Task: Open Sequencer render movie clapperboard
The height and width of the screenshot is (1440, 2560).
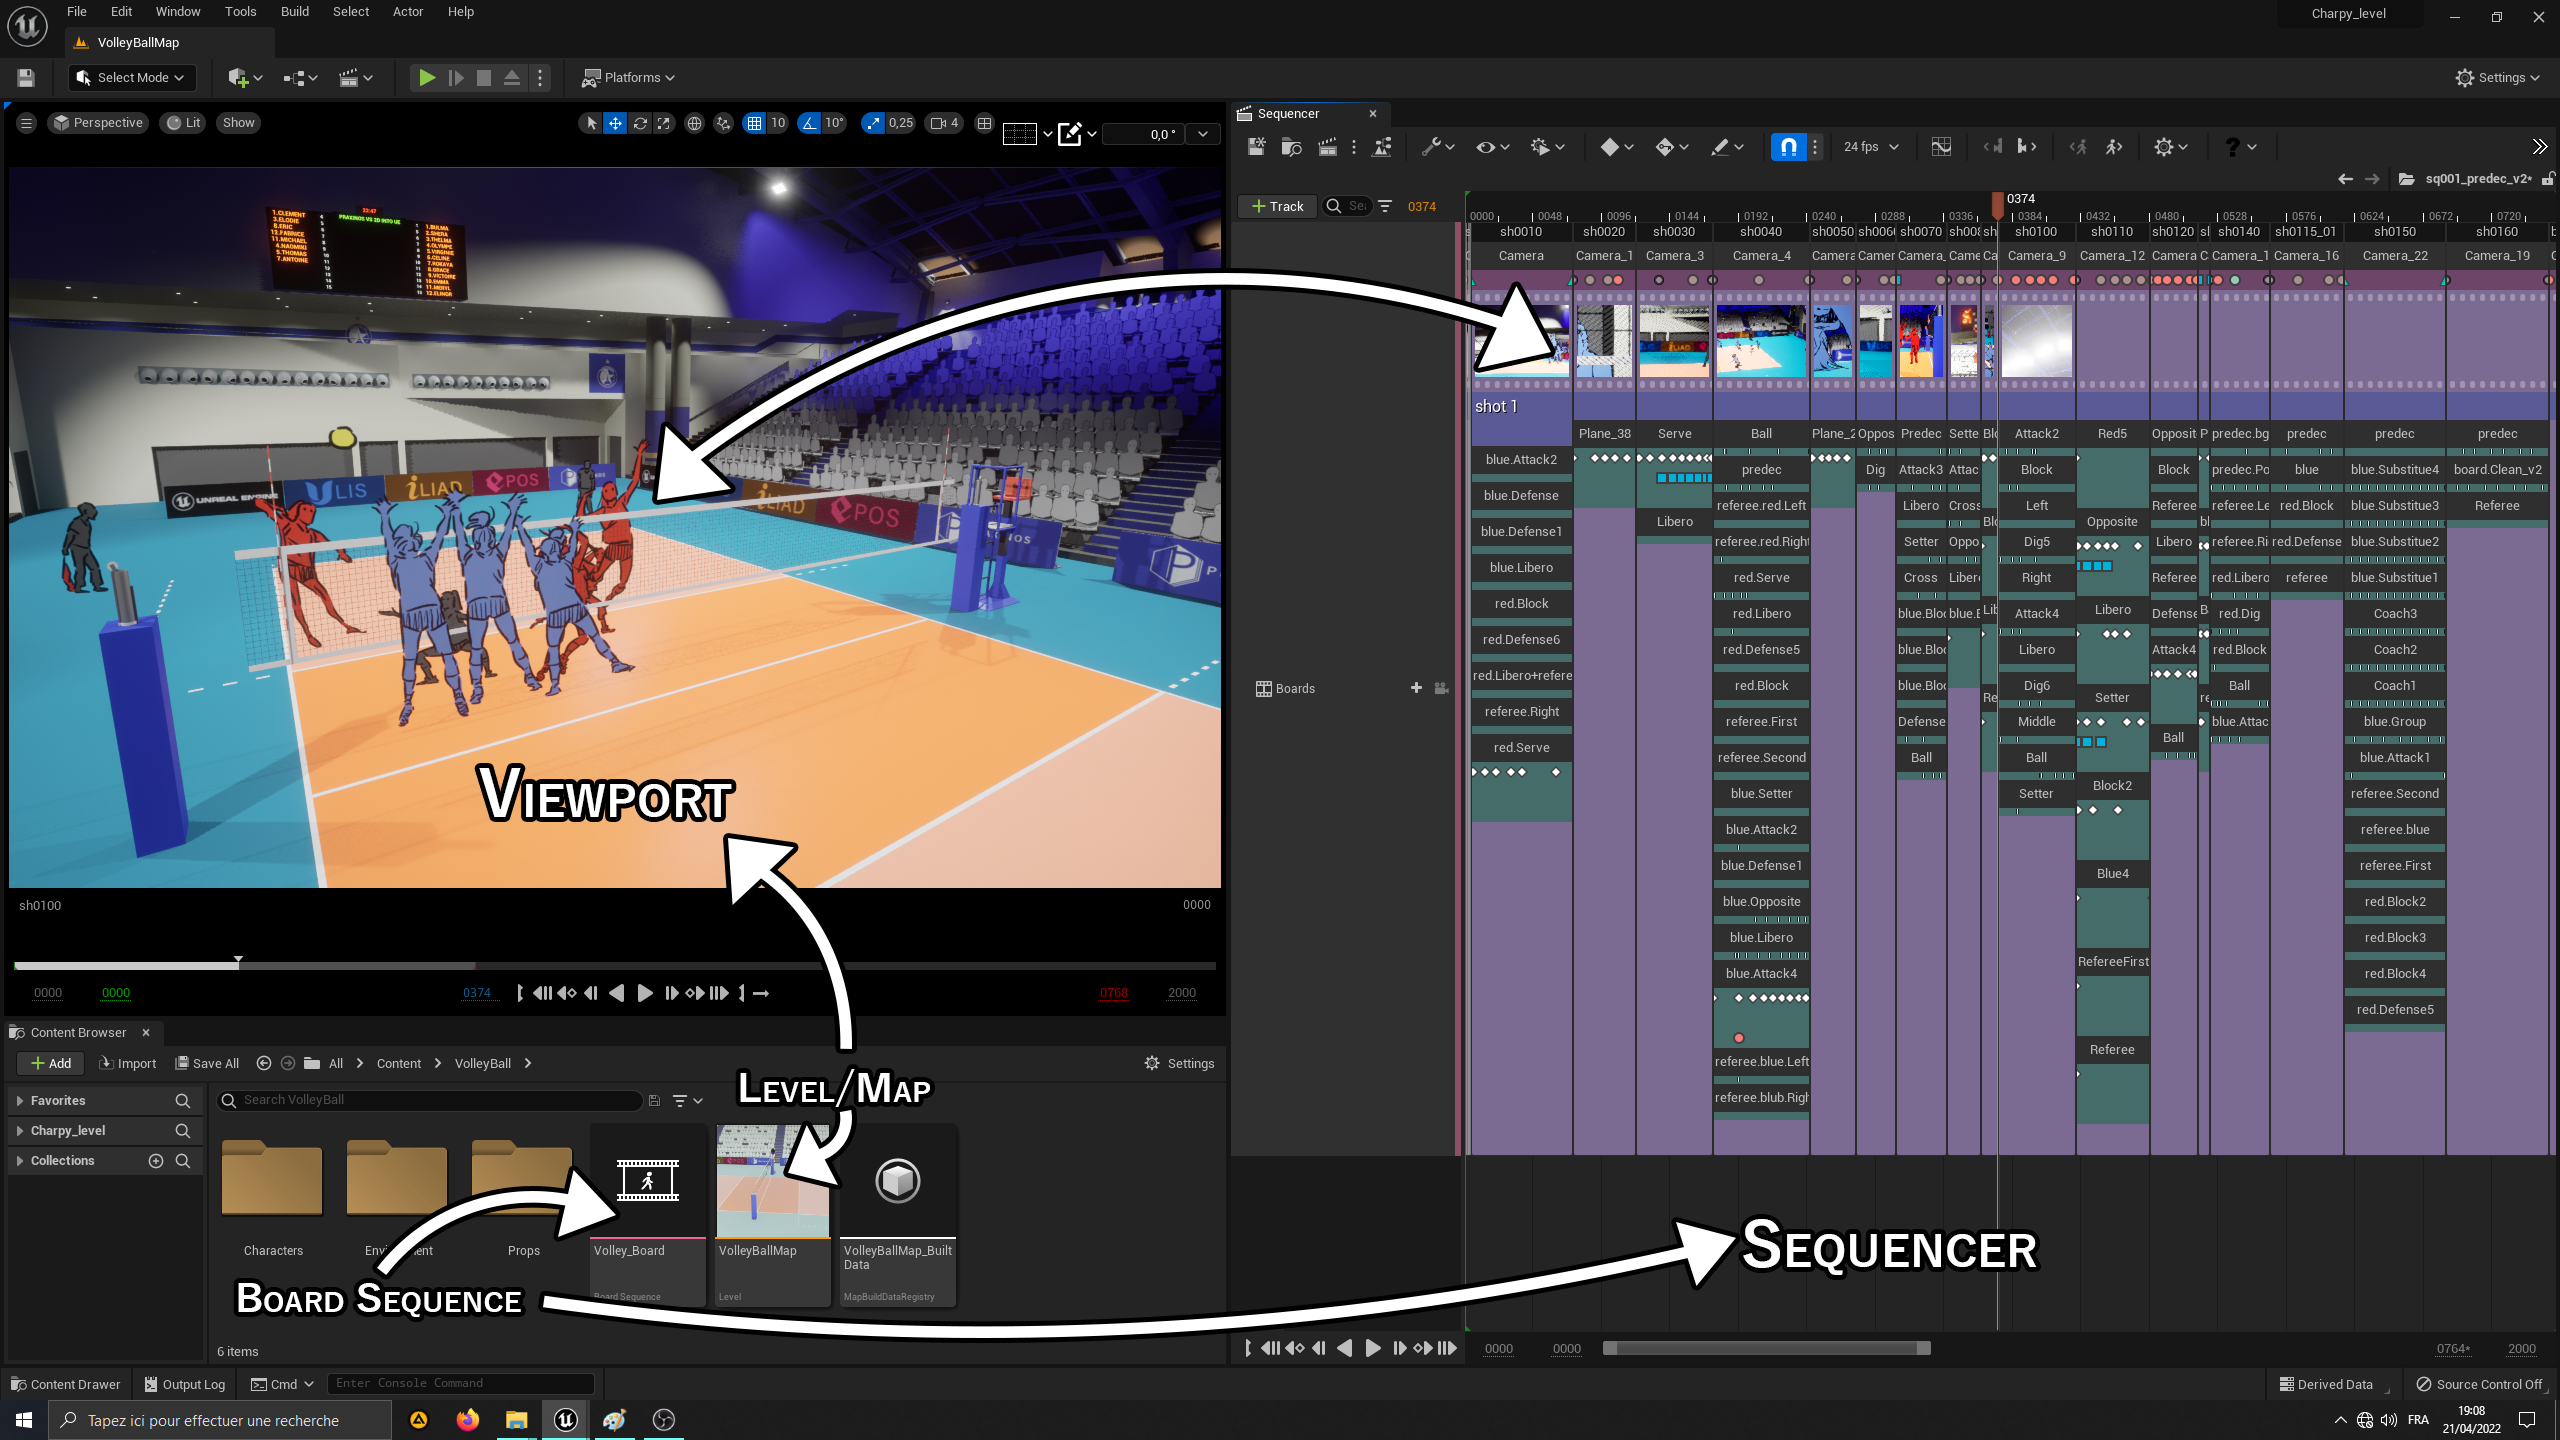Action: click(x=1327, y=147)
